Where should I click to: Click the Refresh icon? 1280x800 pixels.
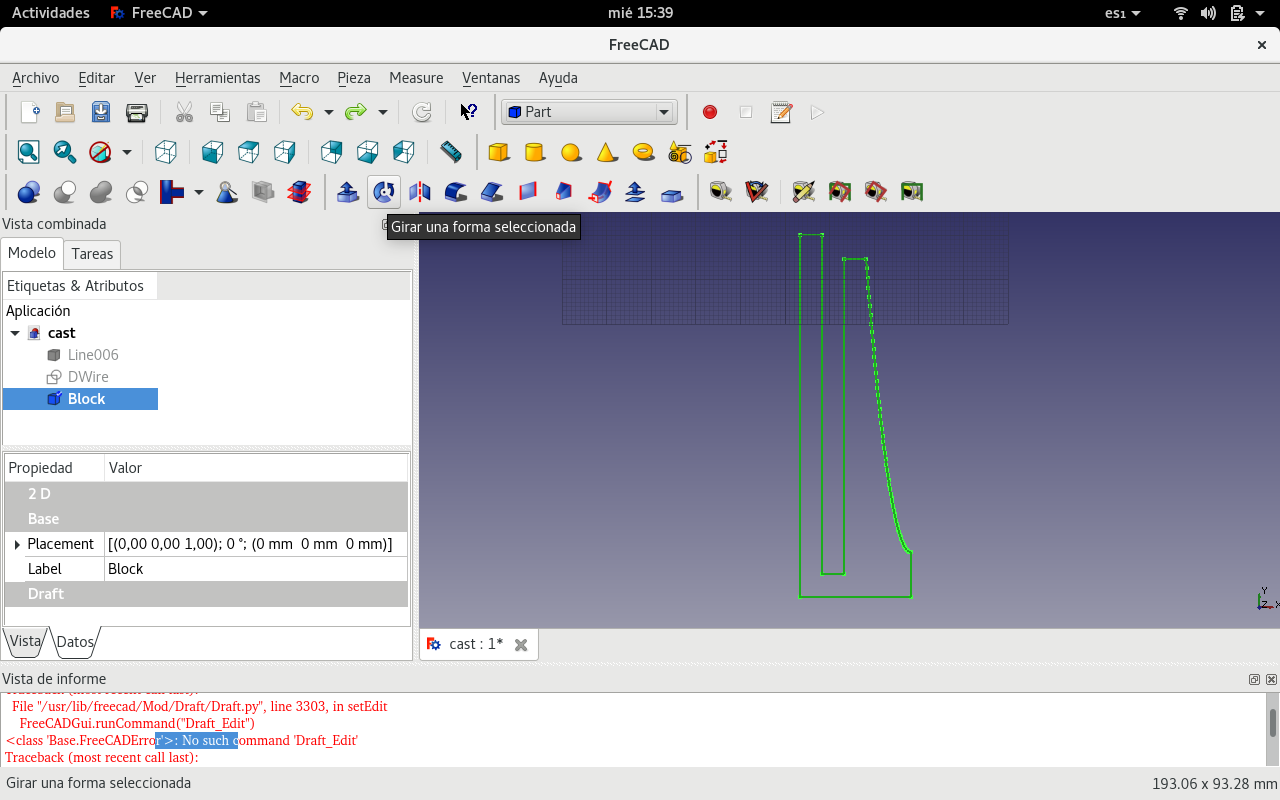[x=422, y=112]
